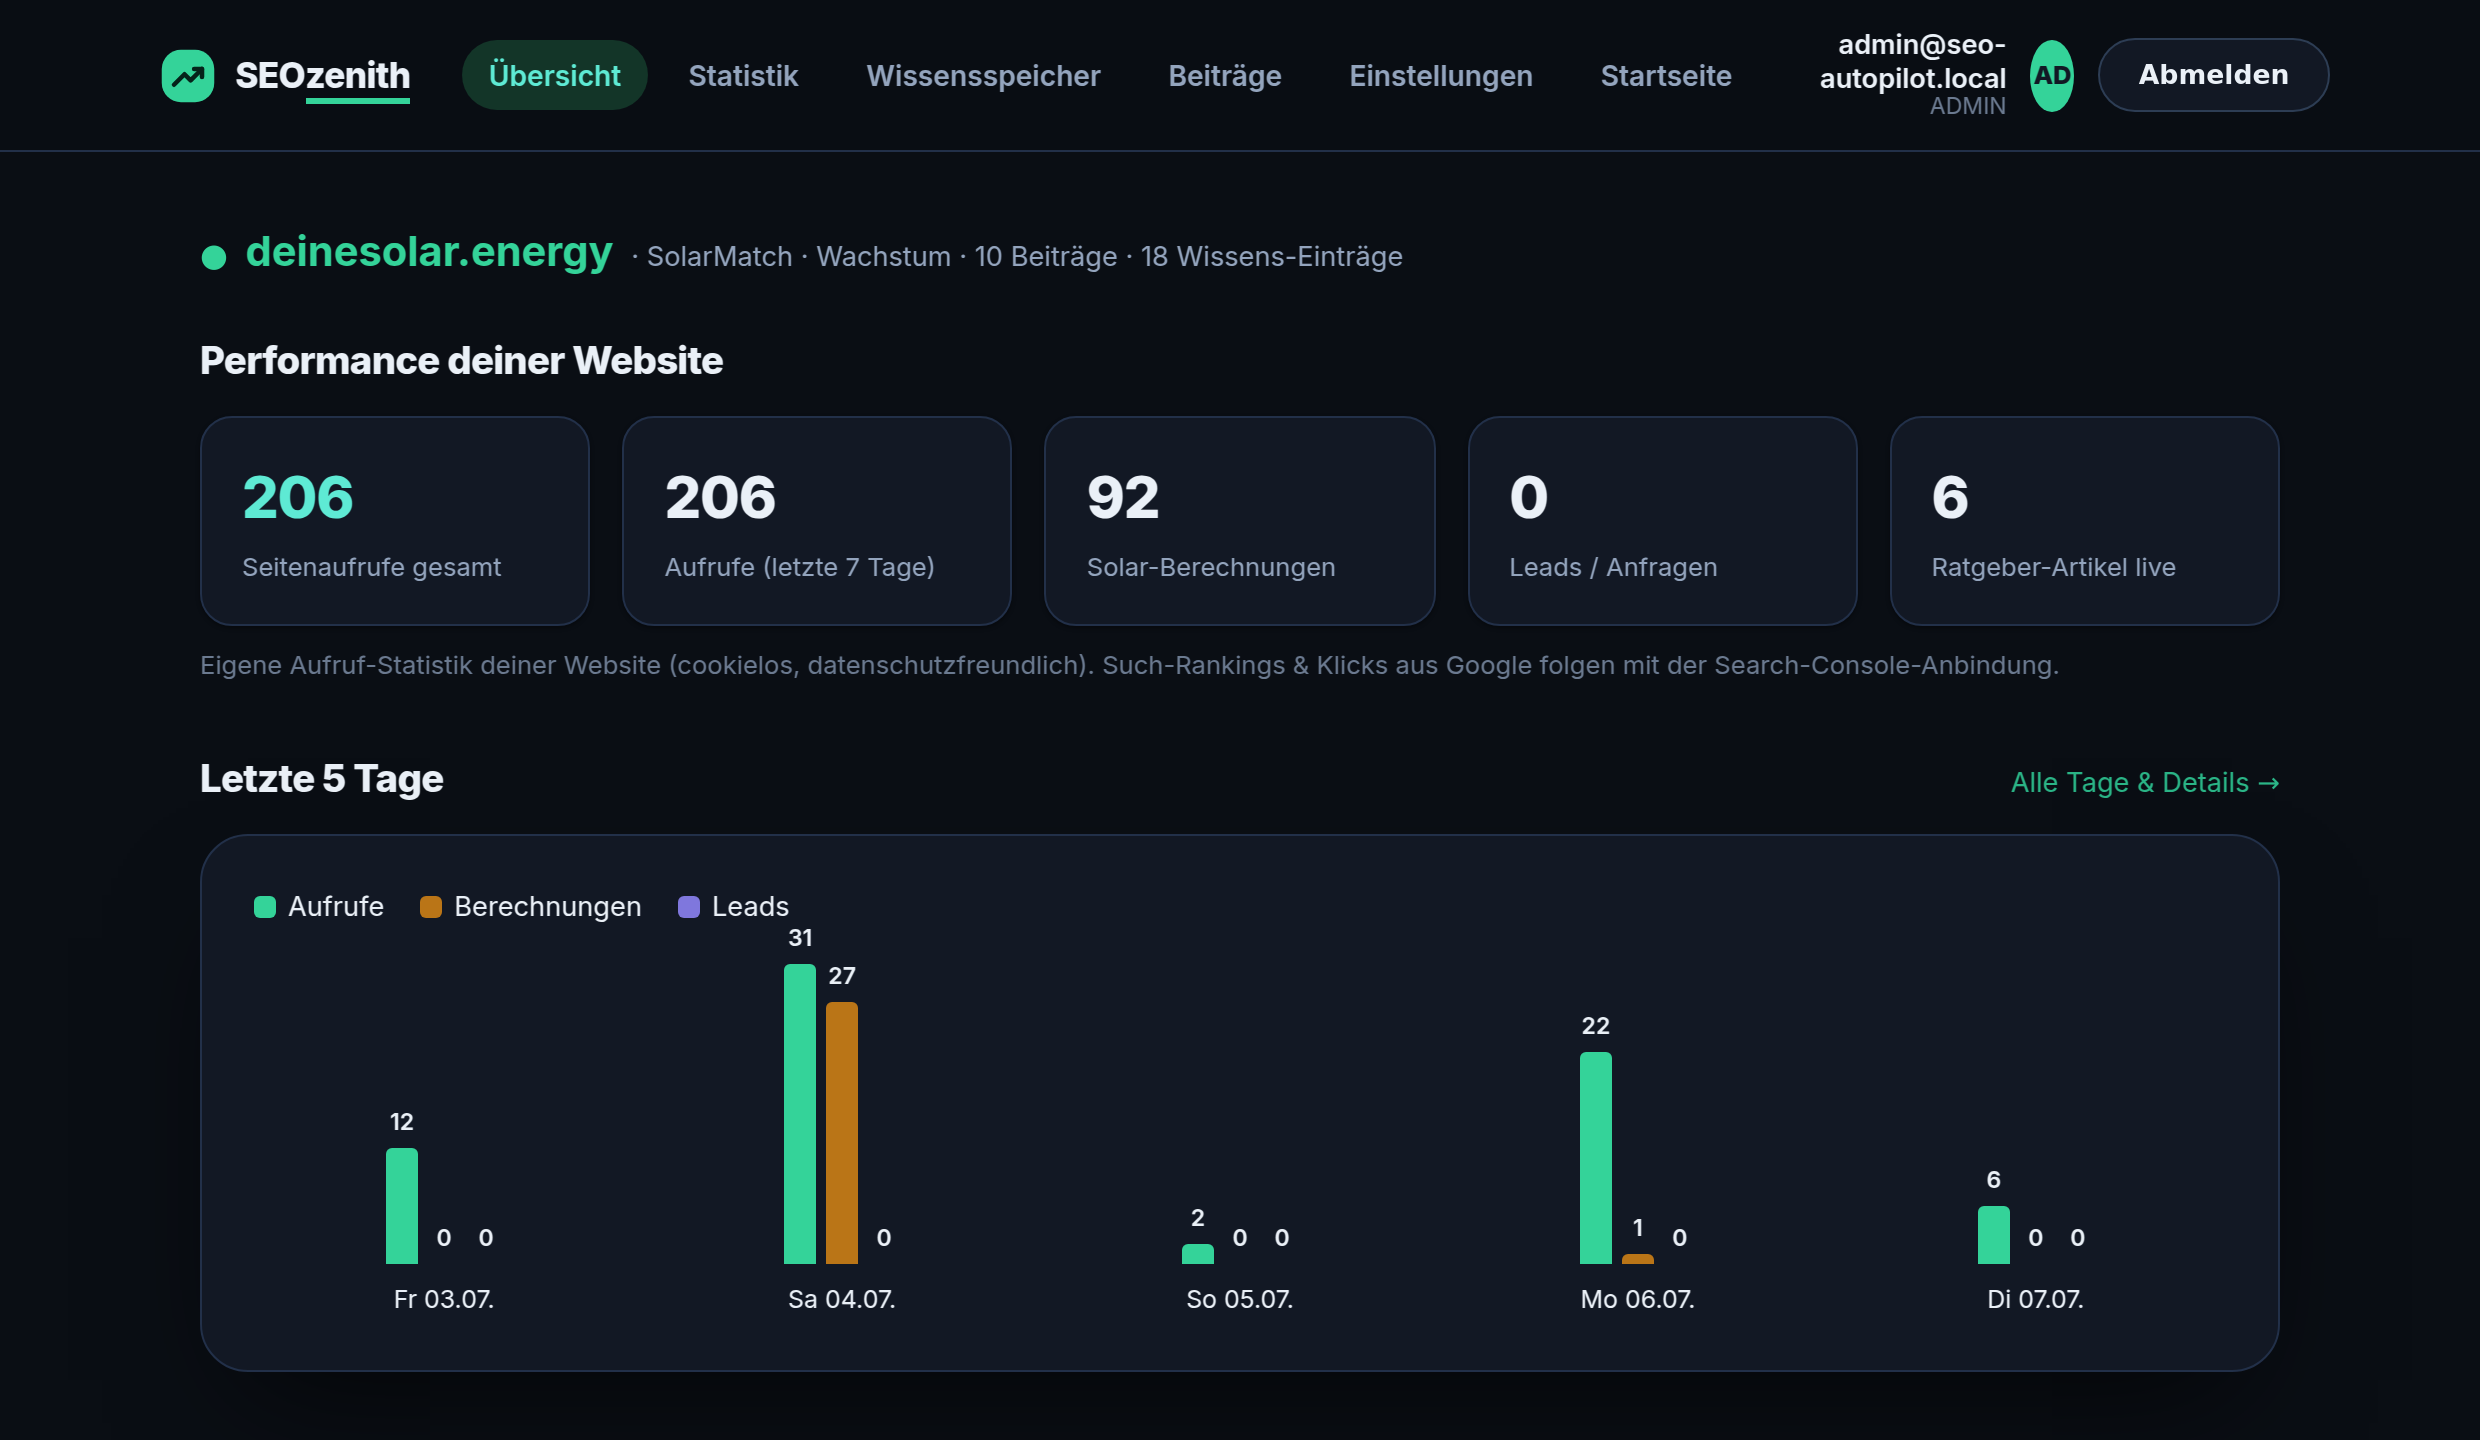Select the Seitenaufrufe gesamt card
Screen dimensions: 2480x1440
[x=395, y=521]
